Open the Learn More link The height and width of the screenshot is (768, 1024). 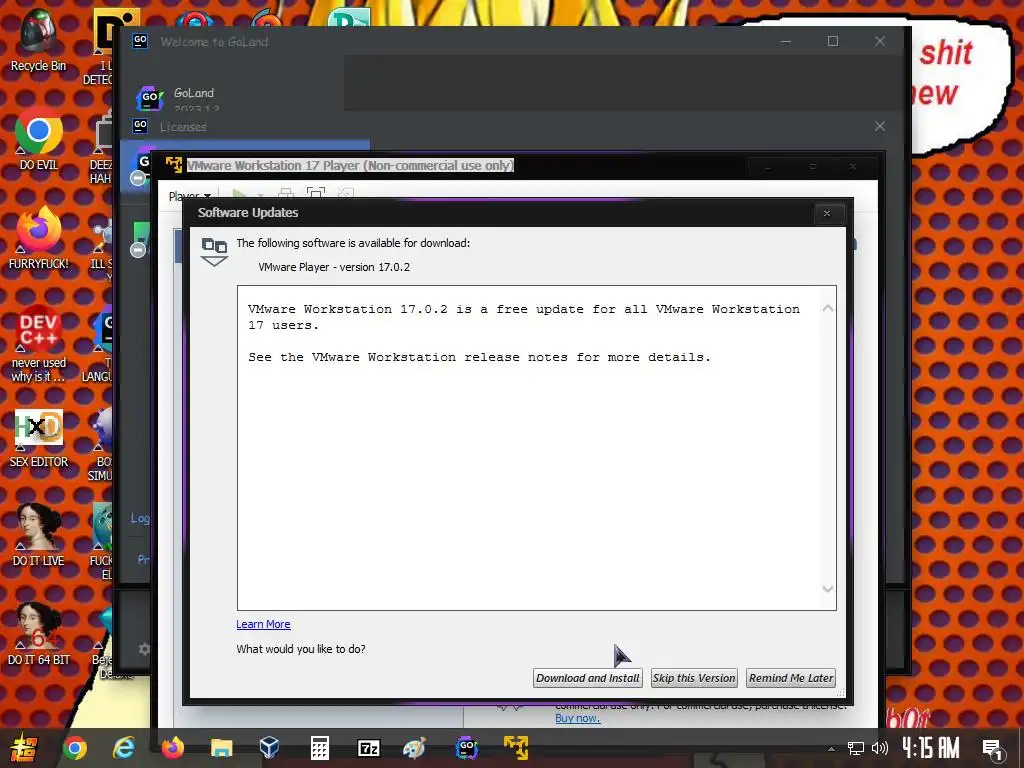point(263,624)
